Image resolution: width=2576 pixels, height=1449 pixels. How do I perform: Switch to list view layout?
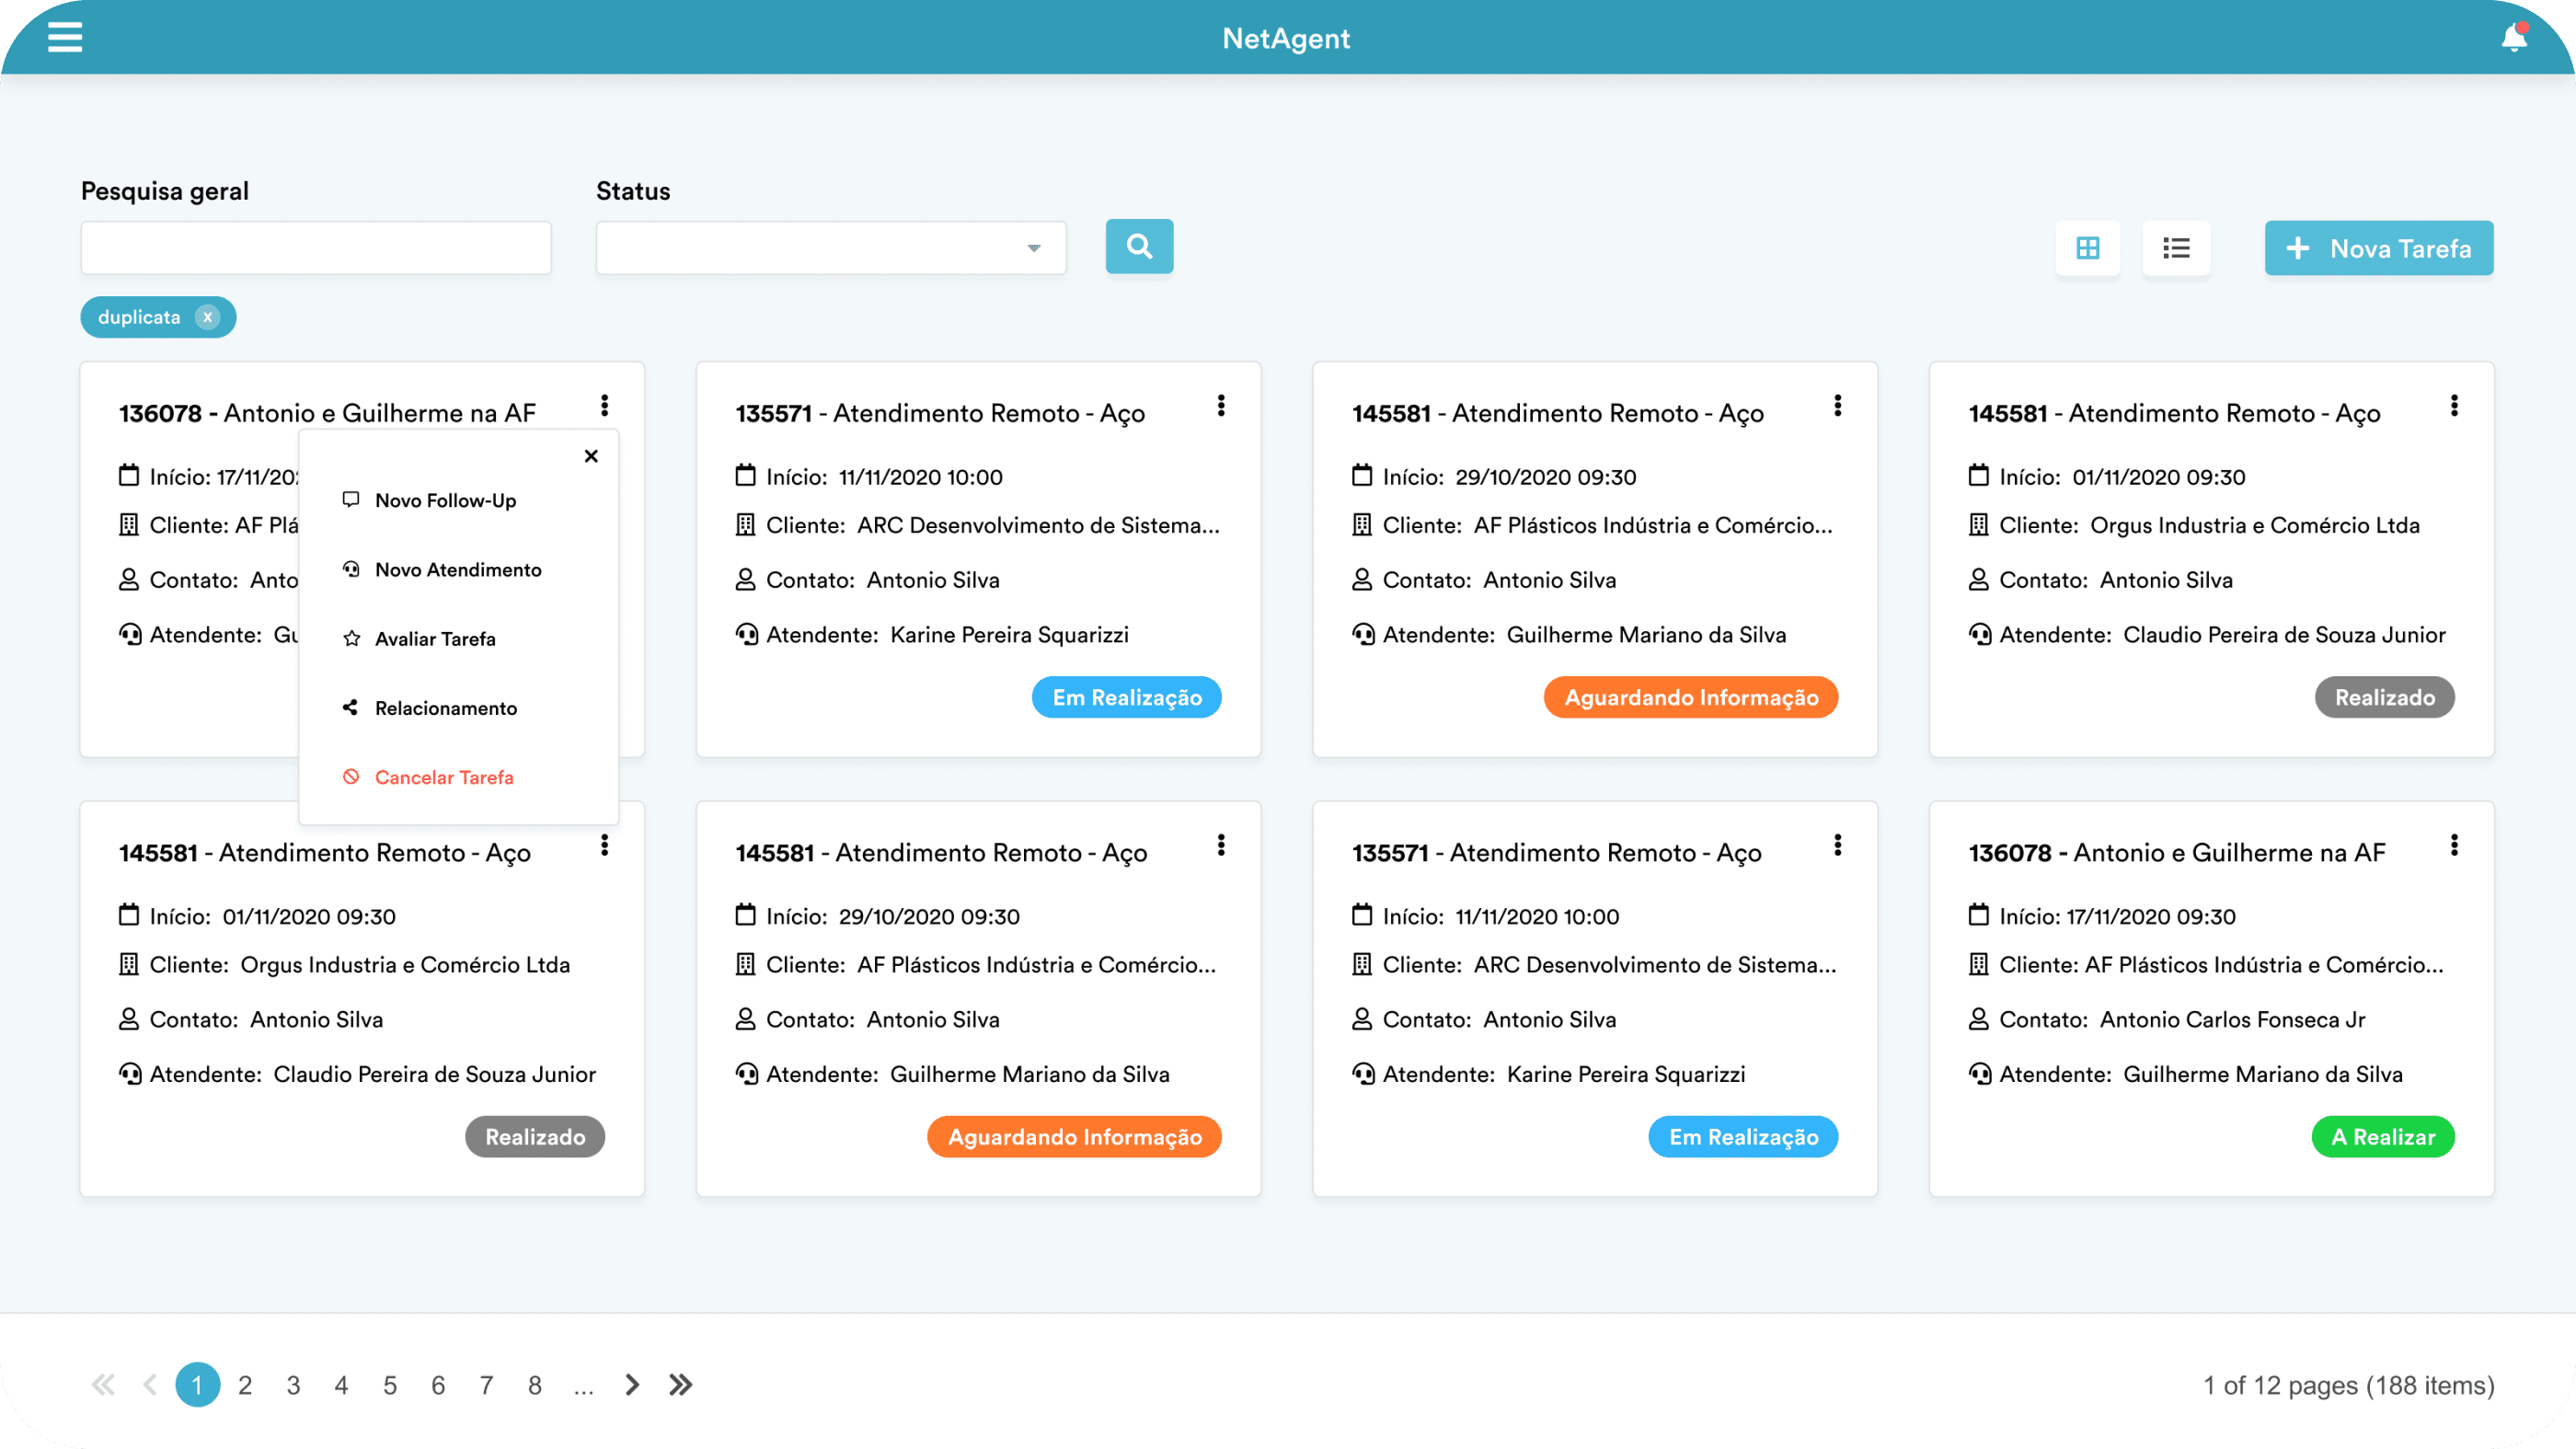(2175, 248)
